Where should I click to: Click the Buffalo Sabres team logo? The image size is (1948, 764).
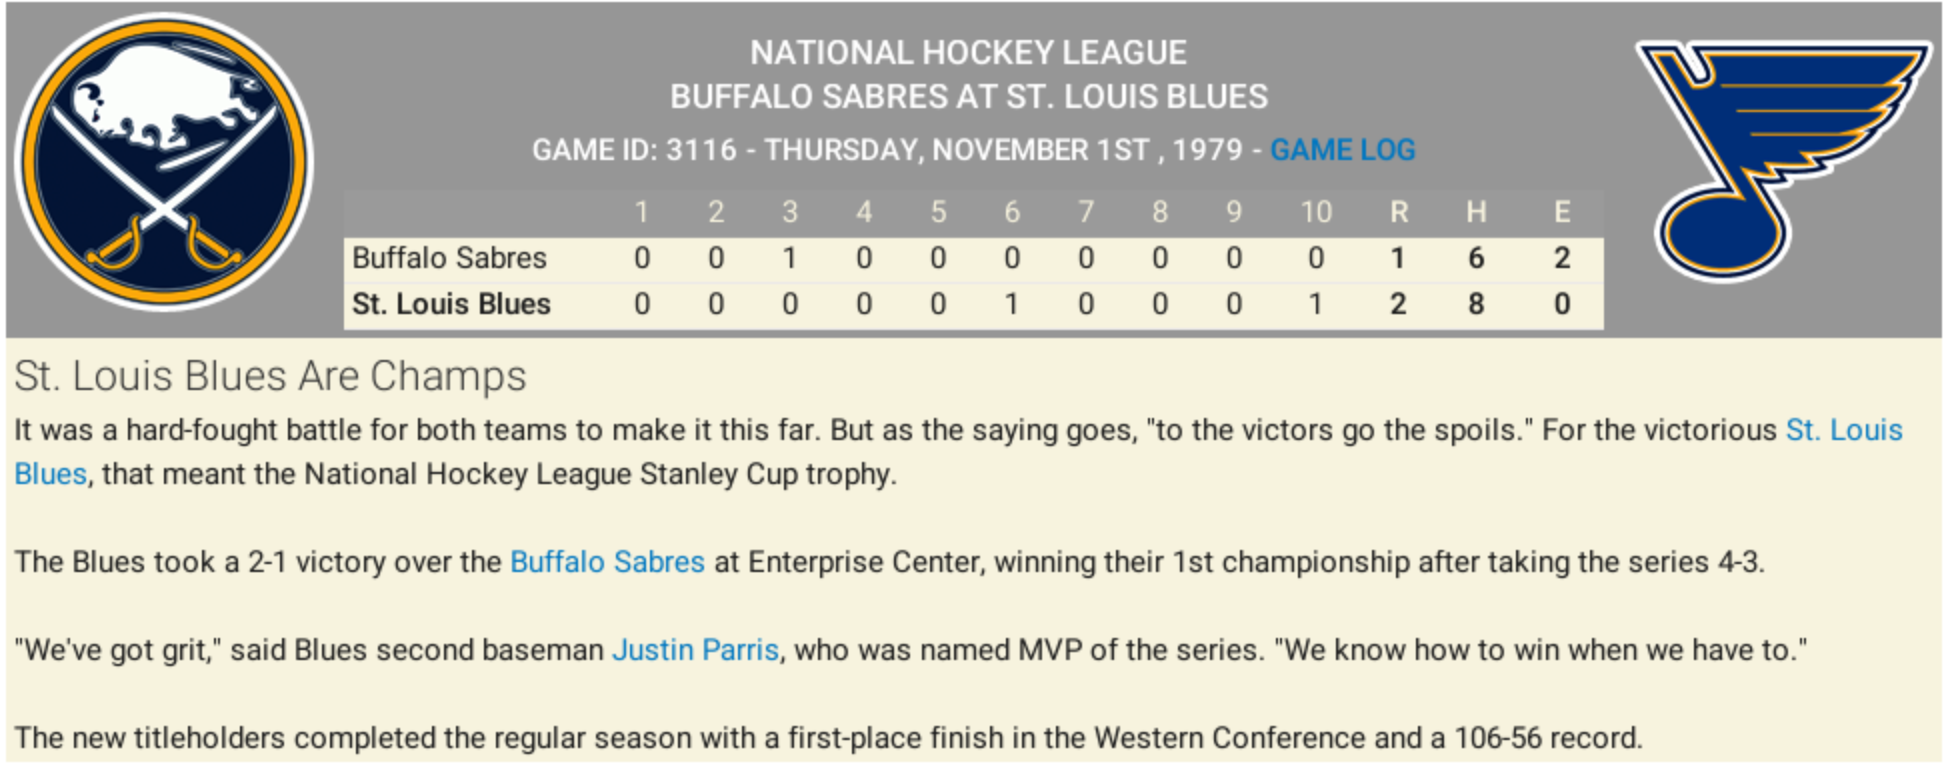[164, 162]
